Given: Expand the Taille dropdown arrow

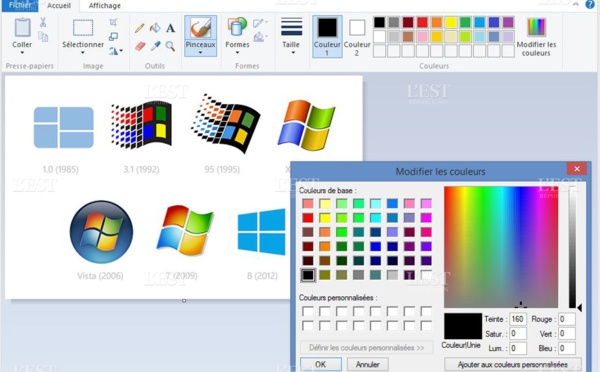Looking at the screenshot, I should point(293,53).
